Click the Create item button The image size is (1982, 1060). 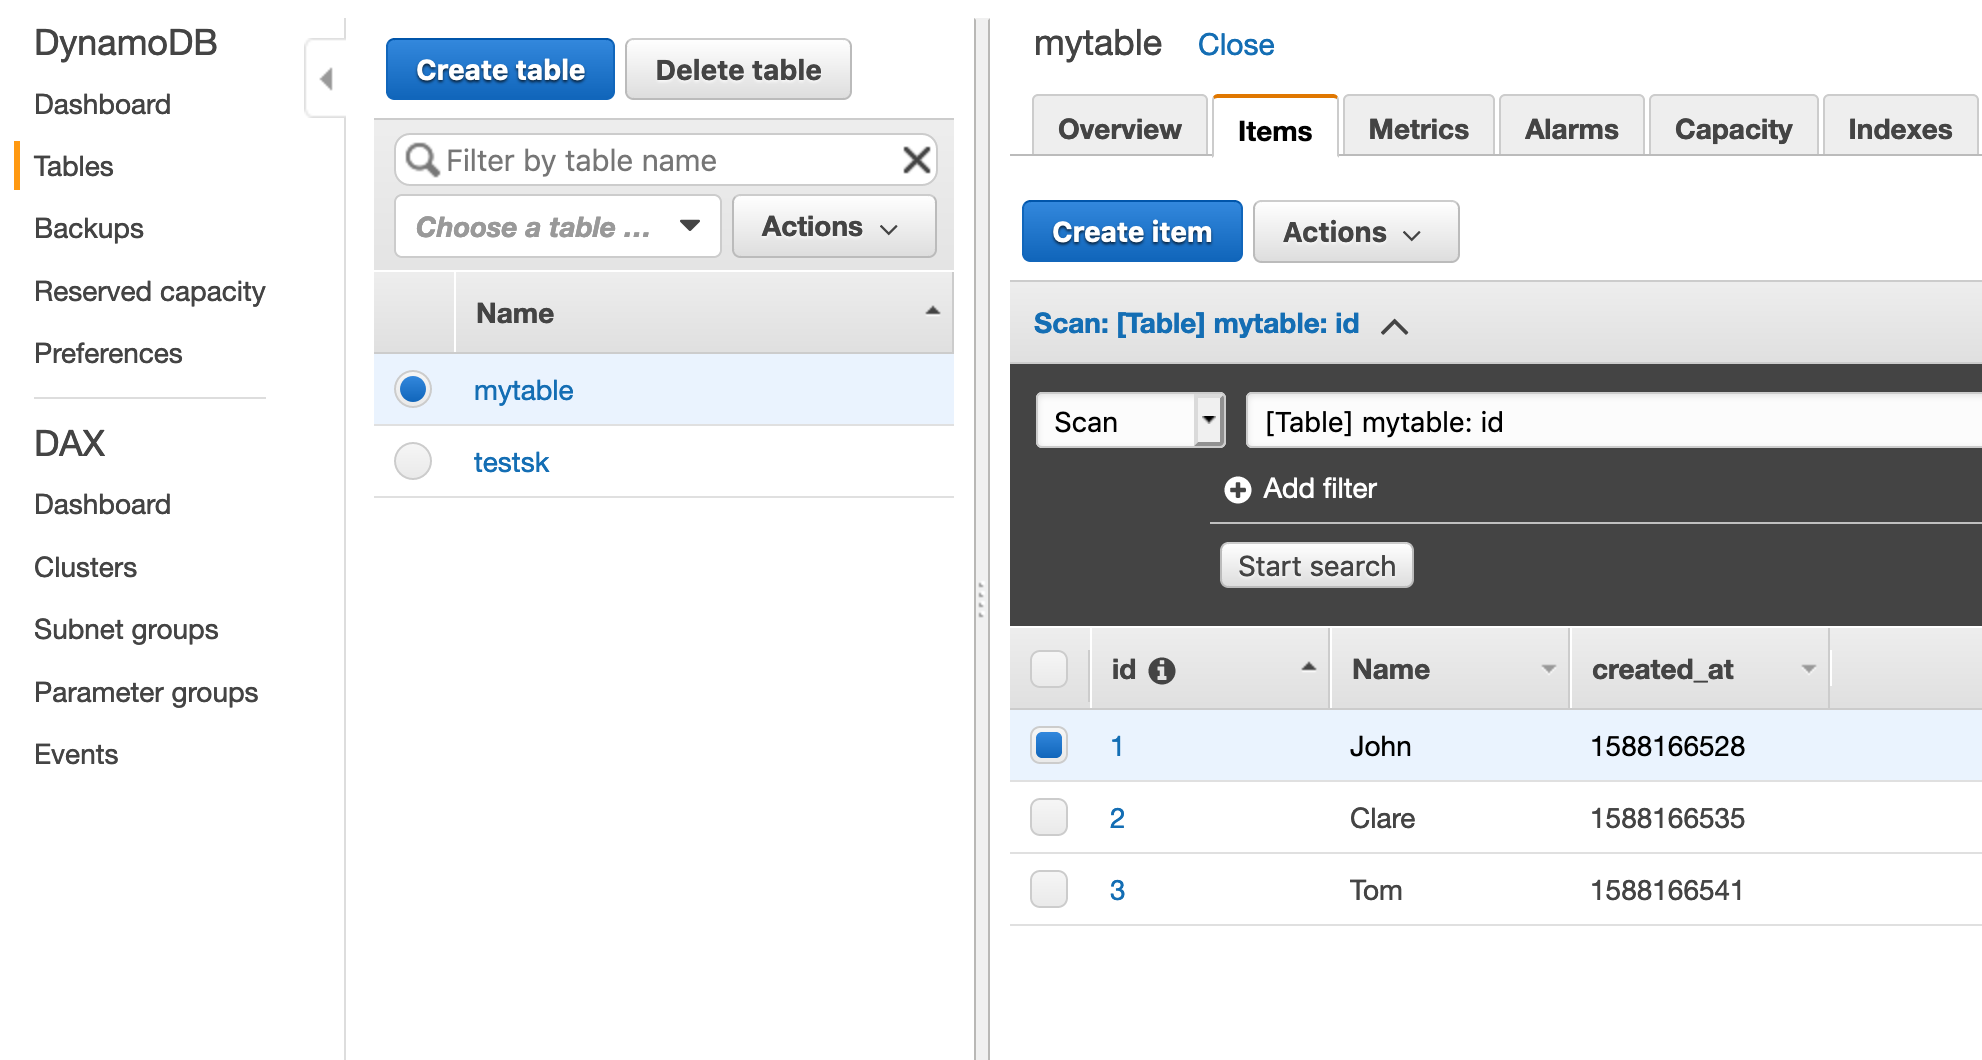pos(1131,231)
